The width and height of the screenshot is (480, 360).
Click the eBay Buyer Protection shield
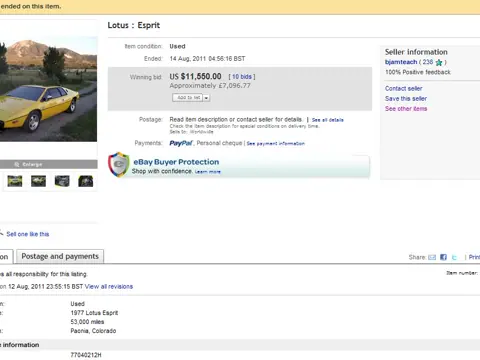point(119,165)
